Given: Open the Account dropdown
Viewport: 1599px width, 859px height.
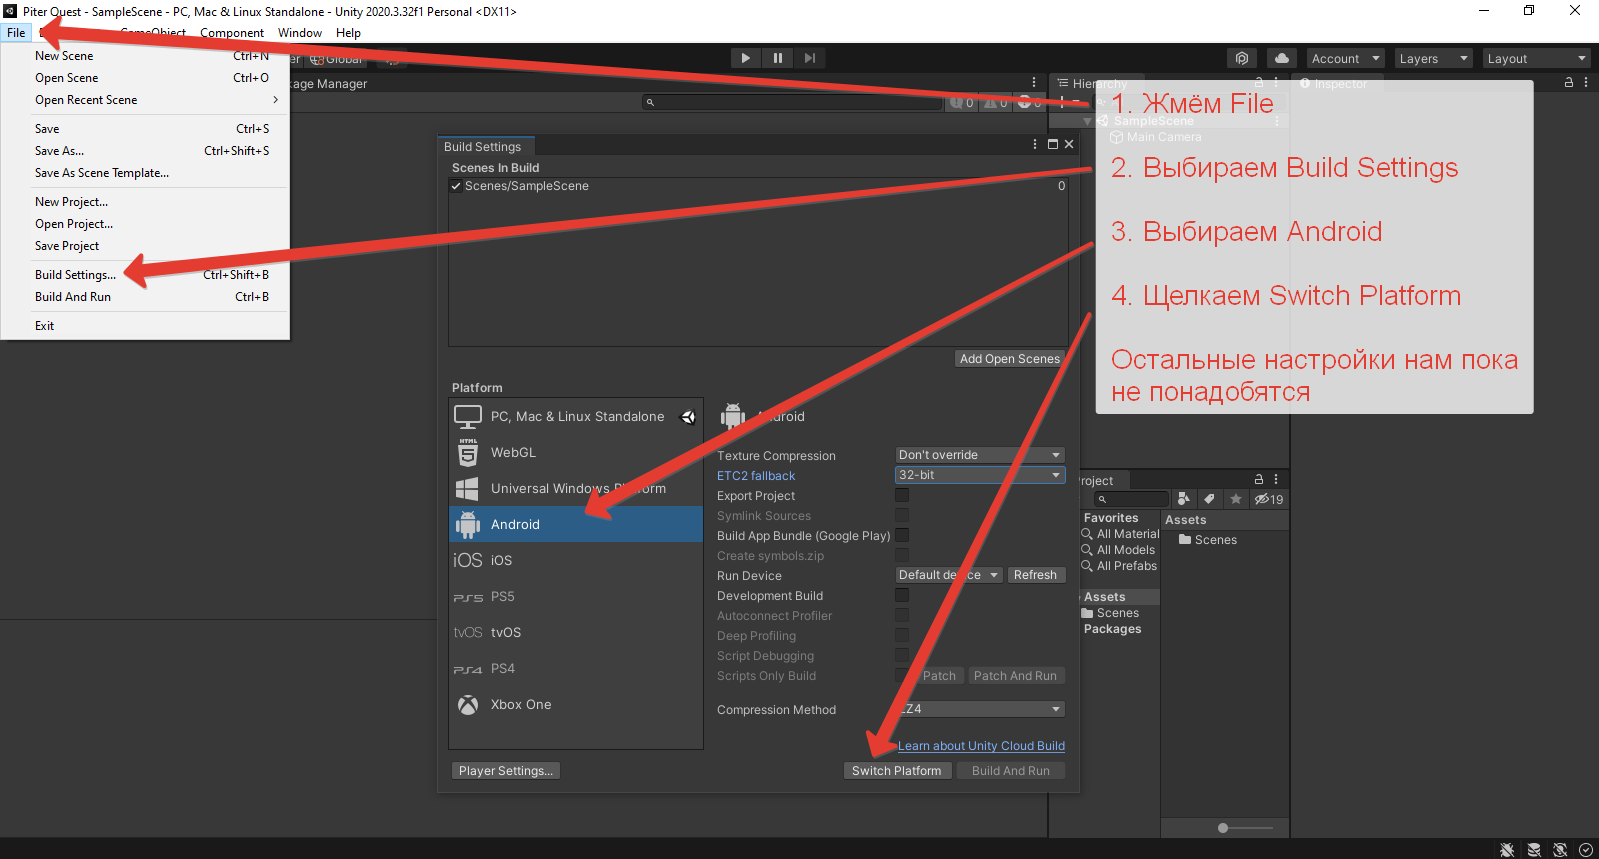Looking at the screenshot, I should point(1345,58).
